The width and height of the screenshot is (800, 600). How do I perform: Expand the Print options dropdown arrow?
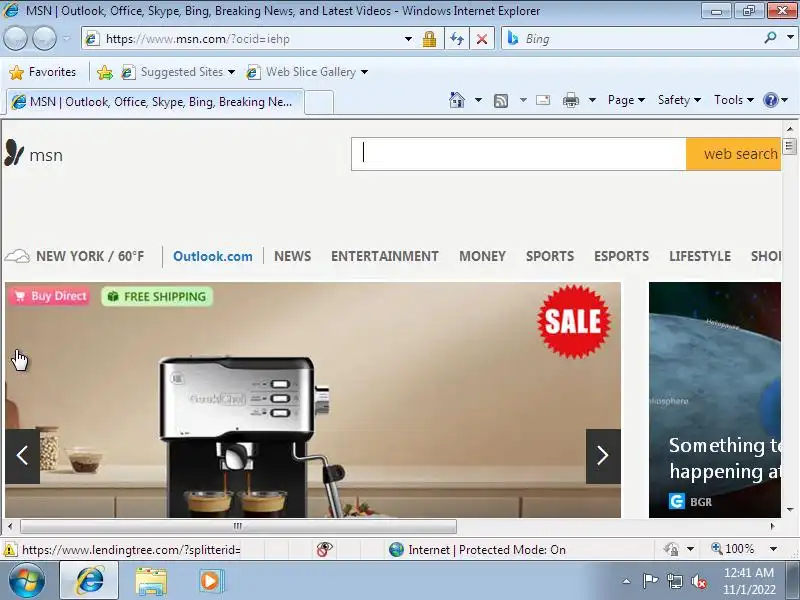[592, 100]
